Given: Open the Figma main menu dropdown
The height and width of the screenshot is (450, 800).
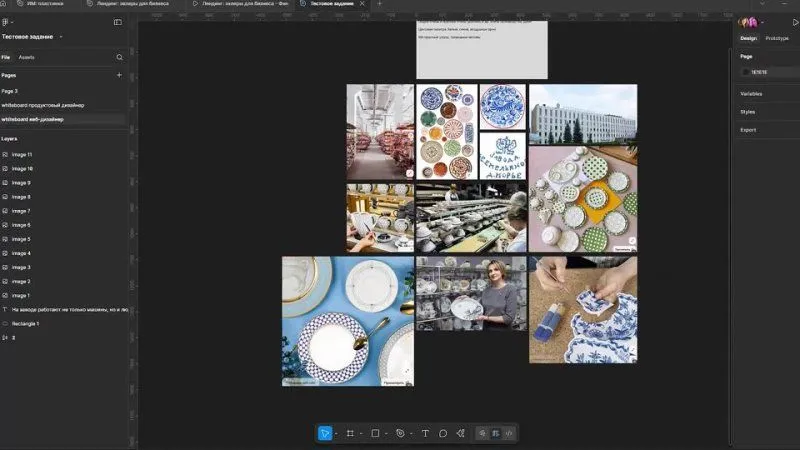Looking at the screenshot, I should (7, 21).
